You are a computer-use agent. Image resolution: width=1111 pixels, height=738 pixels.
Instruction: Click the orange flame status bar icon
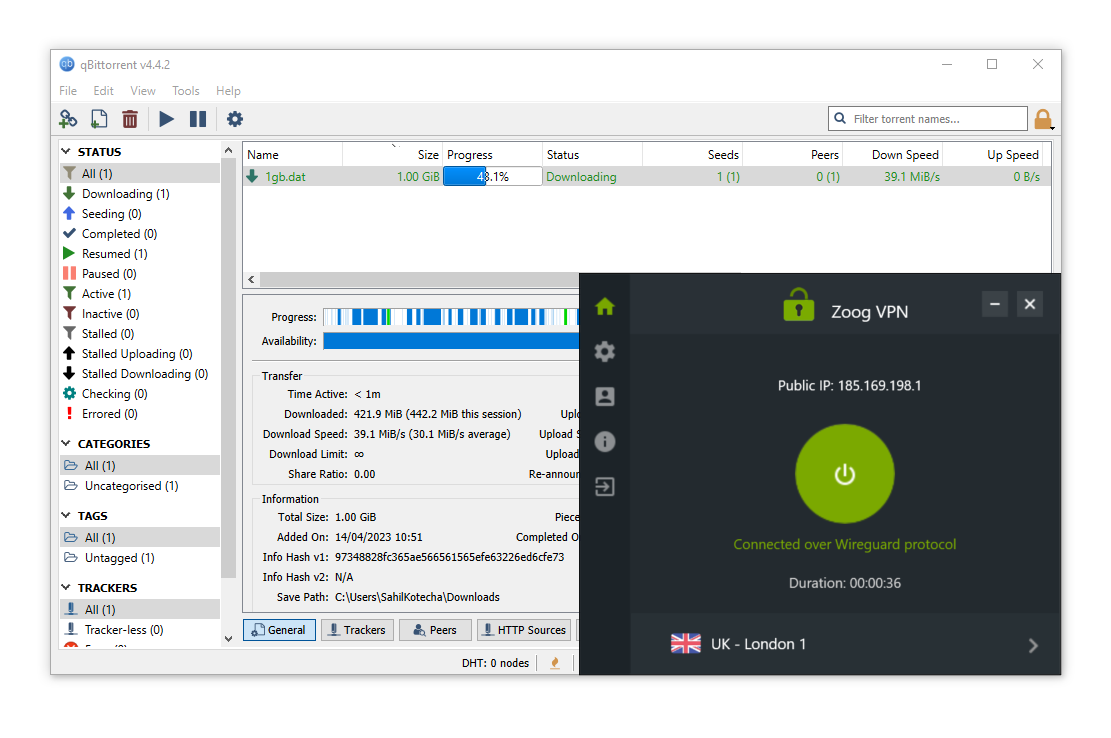[x=555, y=663]
